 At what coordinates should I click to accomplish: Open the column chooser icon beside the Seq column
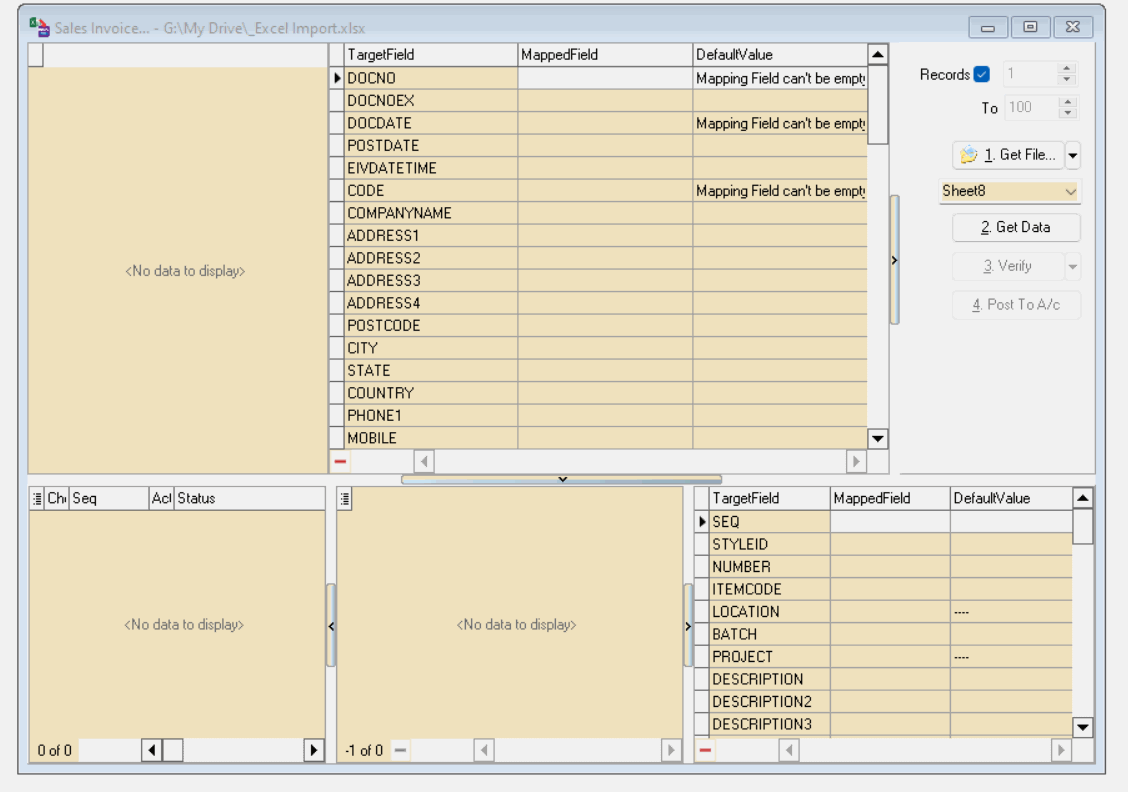coord(38,498)
